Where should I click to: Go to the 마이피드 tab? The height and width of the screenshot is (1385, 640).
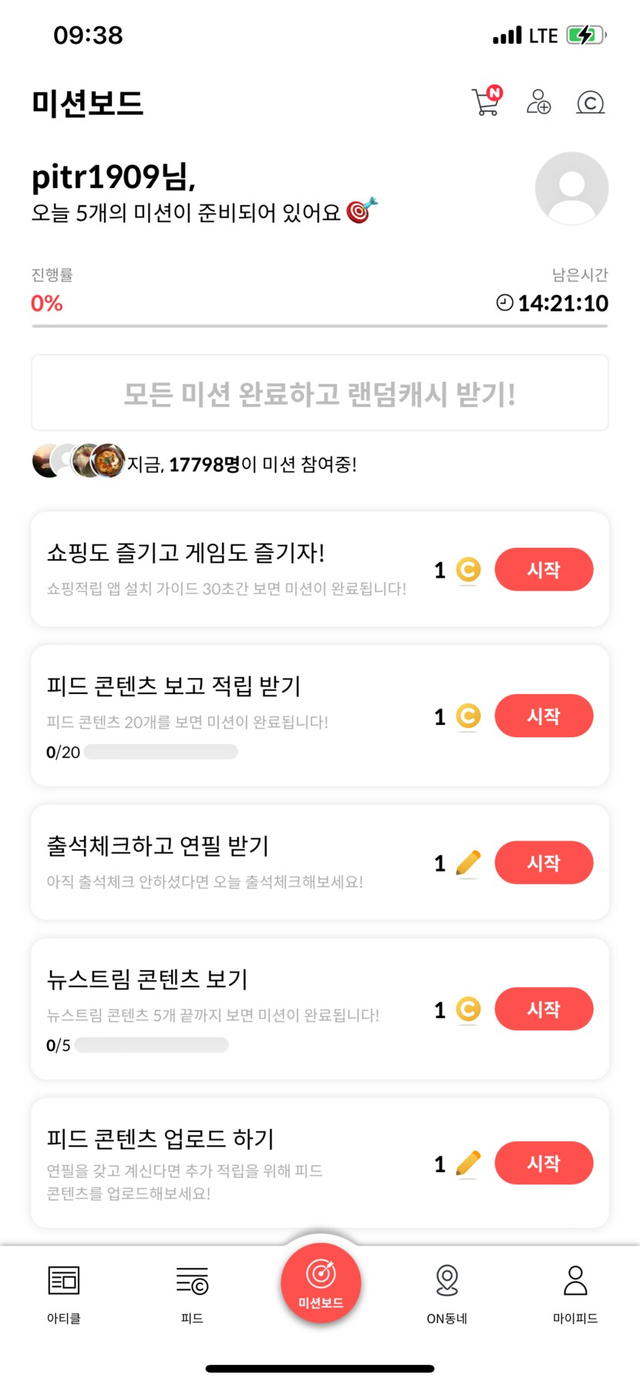(575, 1280)
